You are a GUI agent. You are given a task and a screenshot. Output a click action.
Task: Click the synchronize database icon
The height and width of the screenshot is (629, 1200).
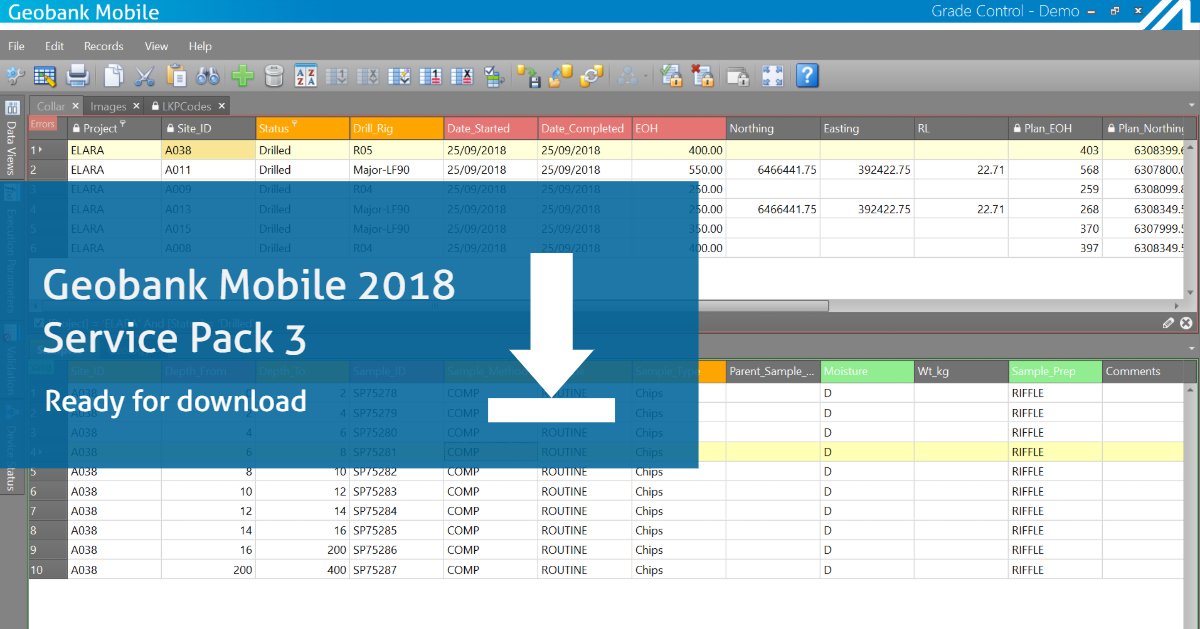[592, 75]
